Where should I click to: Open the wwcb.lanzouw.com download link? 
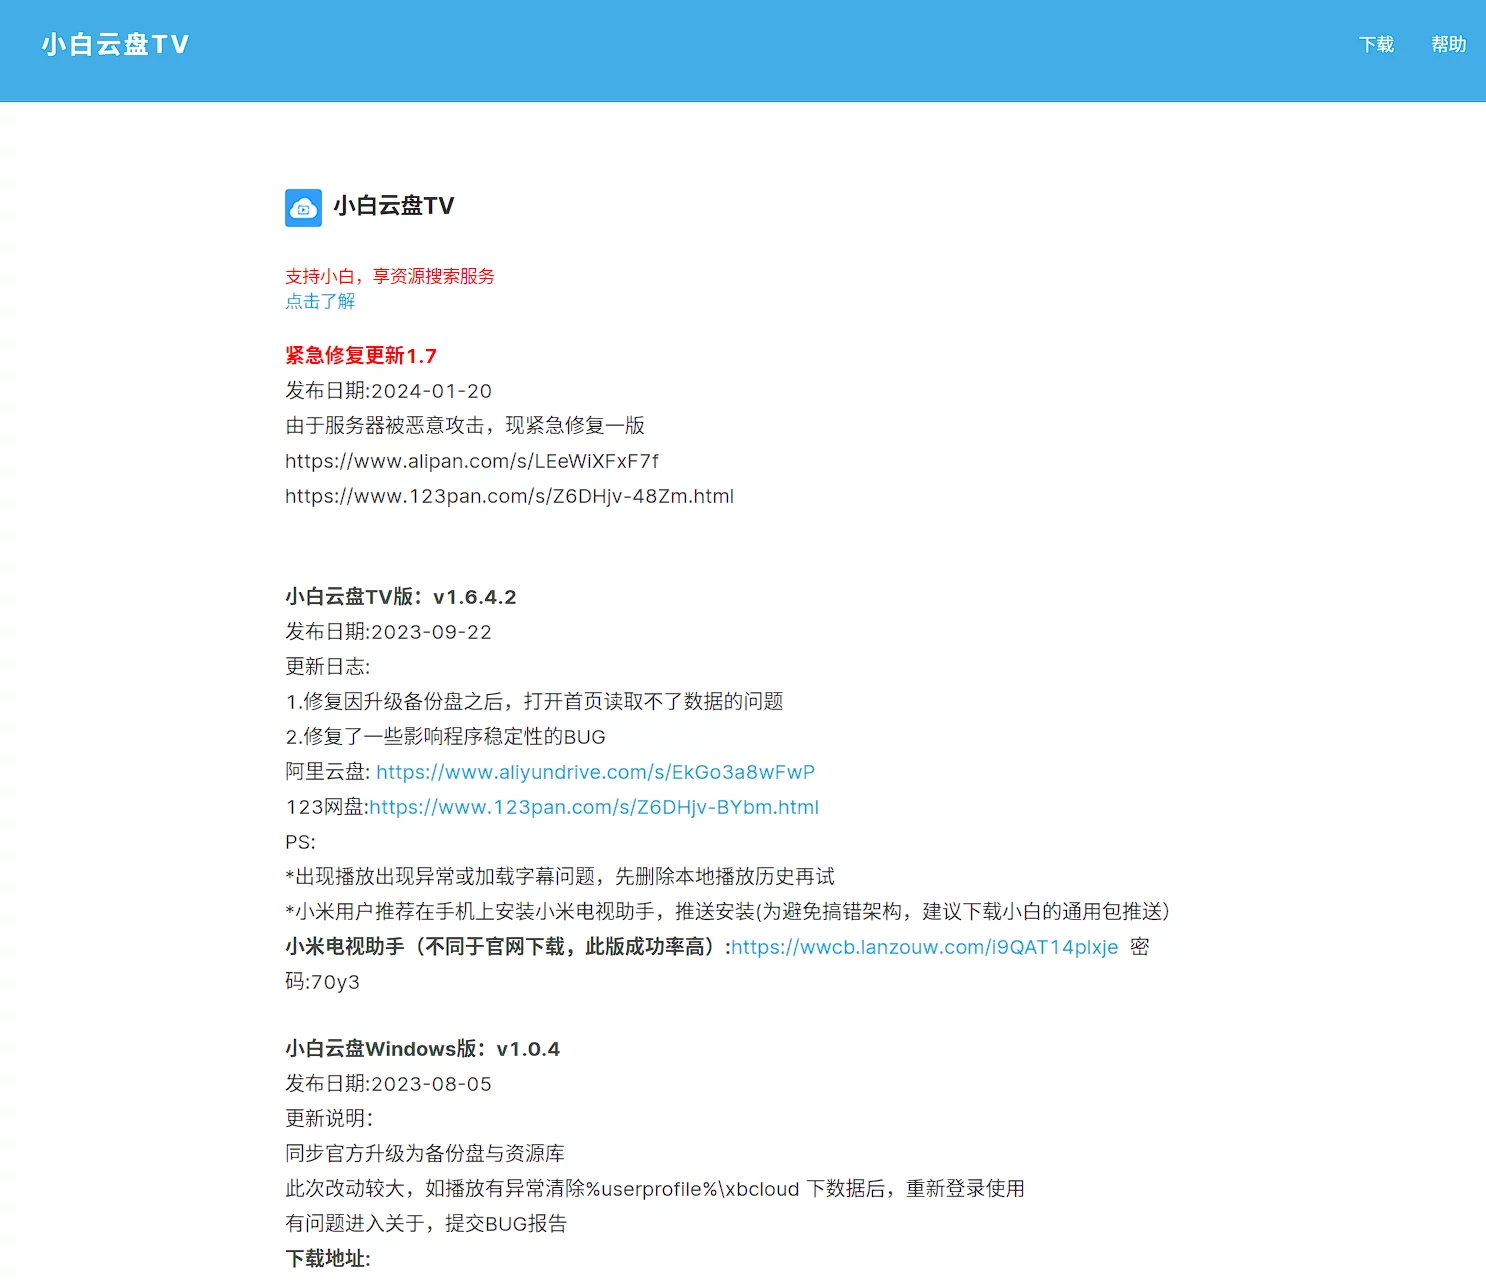(x=924, y=947)
